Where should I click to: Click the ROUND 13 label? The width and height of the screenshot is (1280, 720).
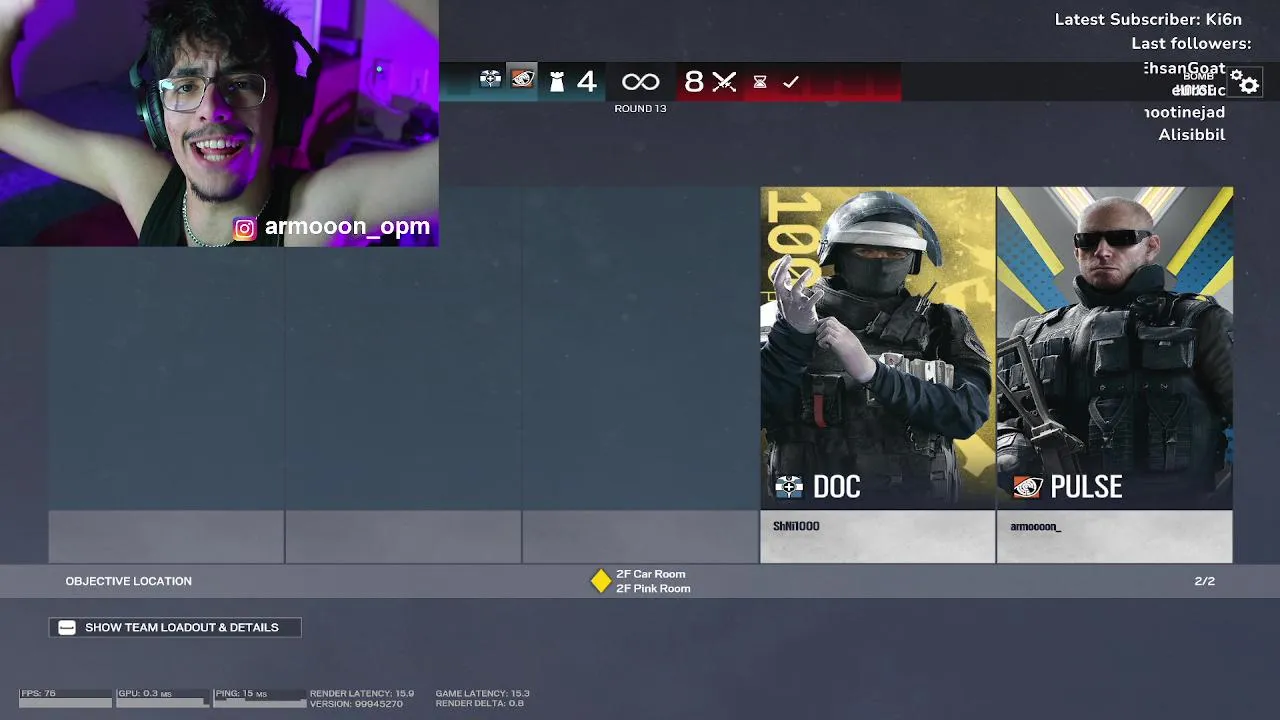pos(640,108)
